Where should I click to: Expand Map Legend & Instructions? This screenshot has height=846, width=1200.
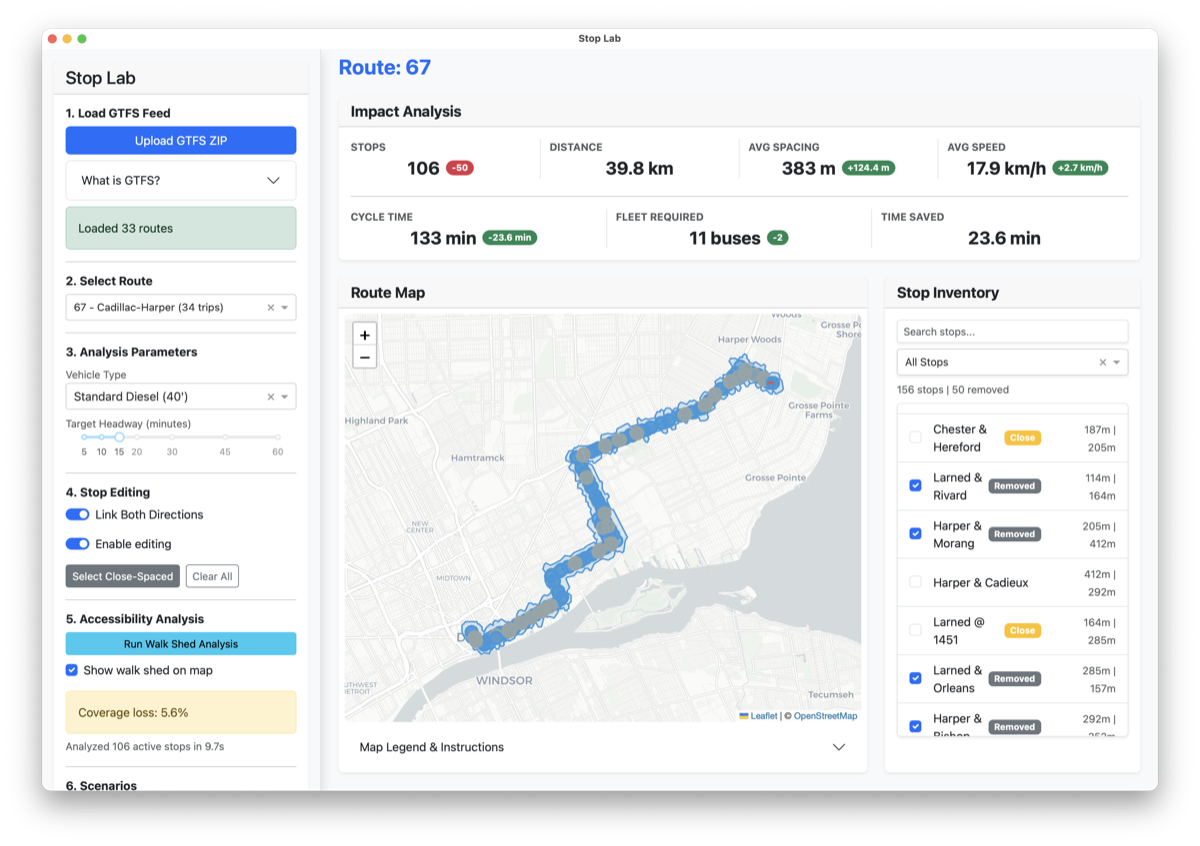[x=602, y=747]
